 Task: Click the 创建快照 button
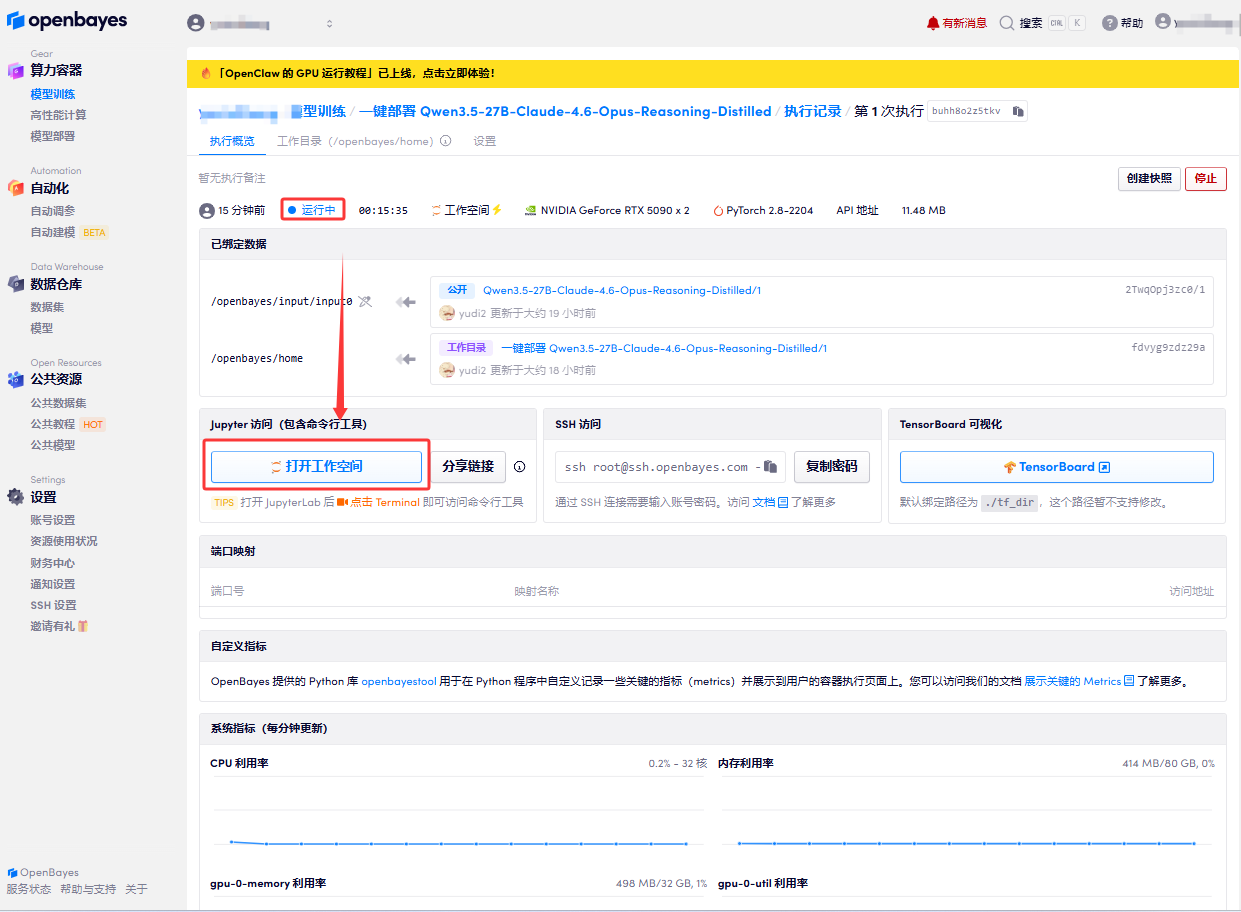pyautogui.click(x=1149, y=178)
